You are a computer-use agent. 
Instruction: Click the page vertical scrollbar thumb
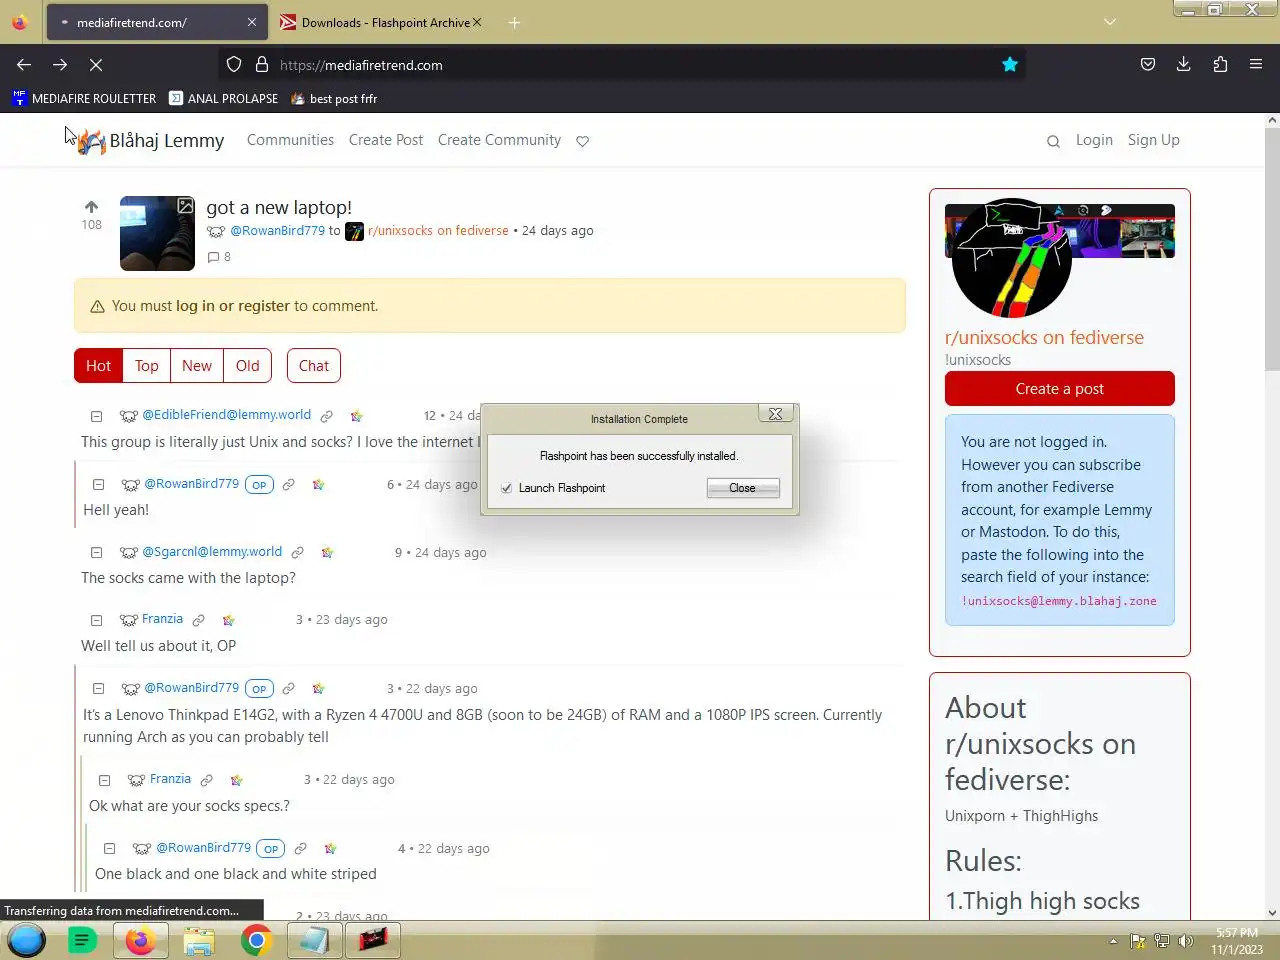(x=1272, y=248)
